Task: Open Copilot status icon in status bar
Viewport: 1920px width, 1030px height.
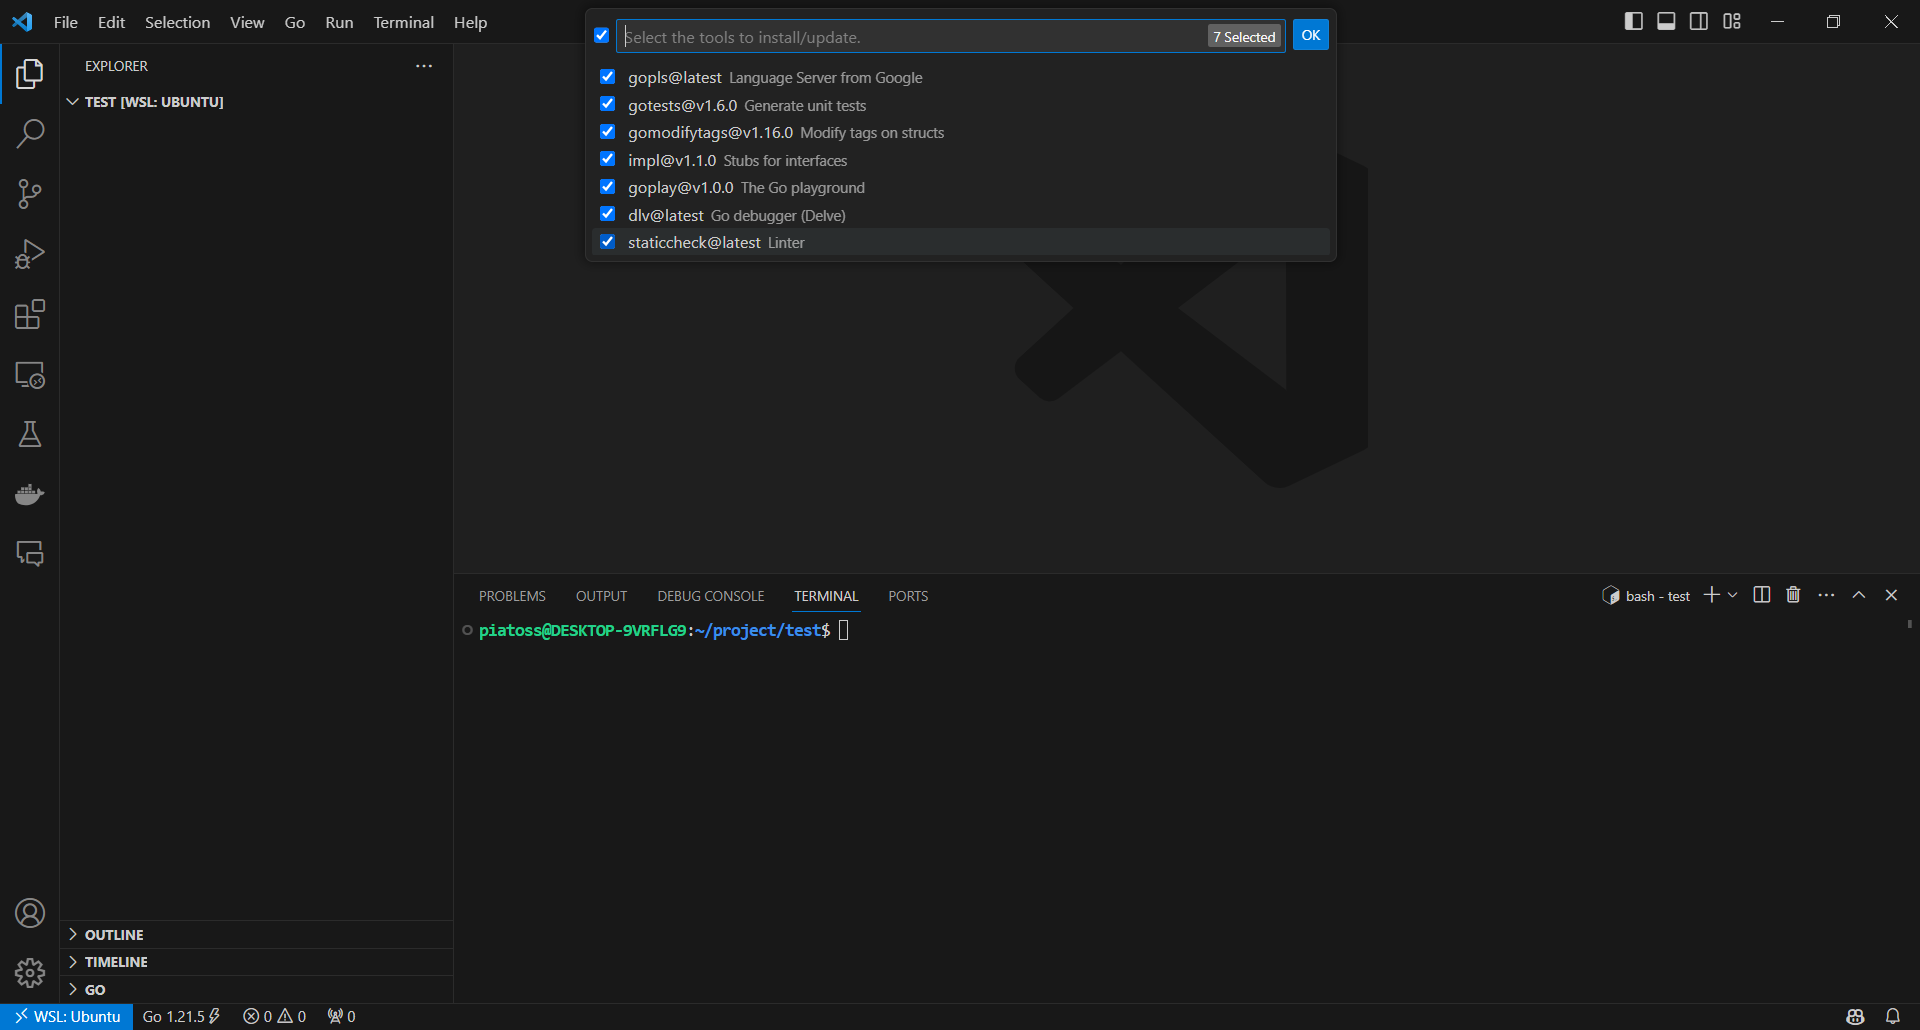Action: pos(1855,1017)
